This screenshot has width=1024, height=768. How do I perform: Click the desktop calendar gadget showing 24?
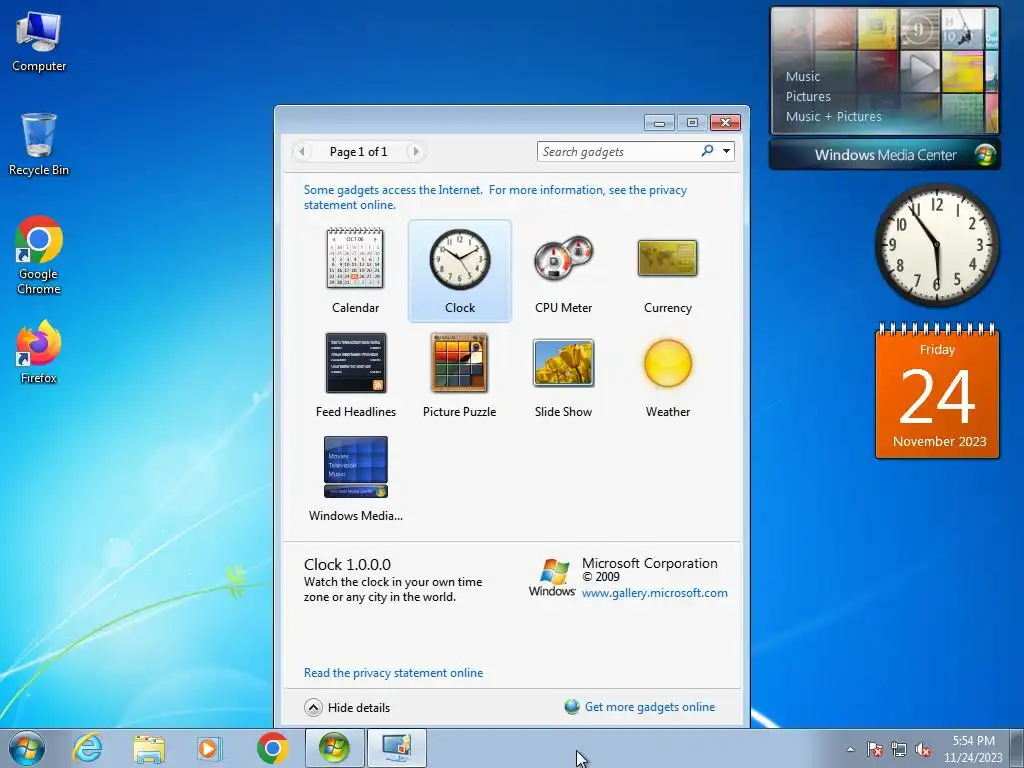(x=937, y=391)
